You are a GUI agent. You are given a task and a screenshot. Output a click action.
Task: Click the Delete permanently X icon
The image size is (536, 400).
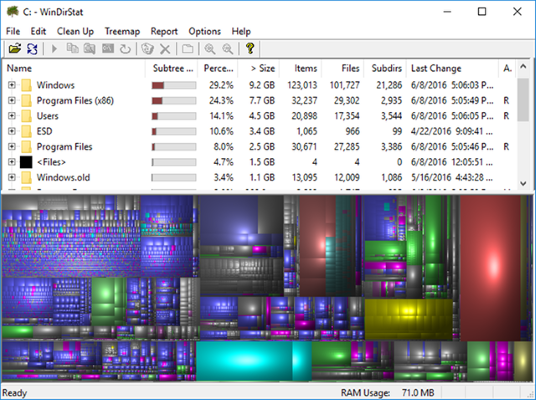(165, 49)
